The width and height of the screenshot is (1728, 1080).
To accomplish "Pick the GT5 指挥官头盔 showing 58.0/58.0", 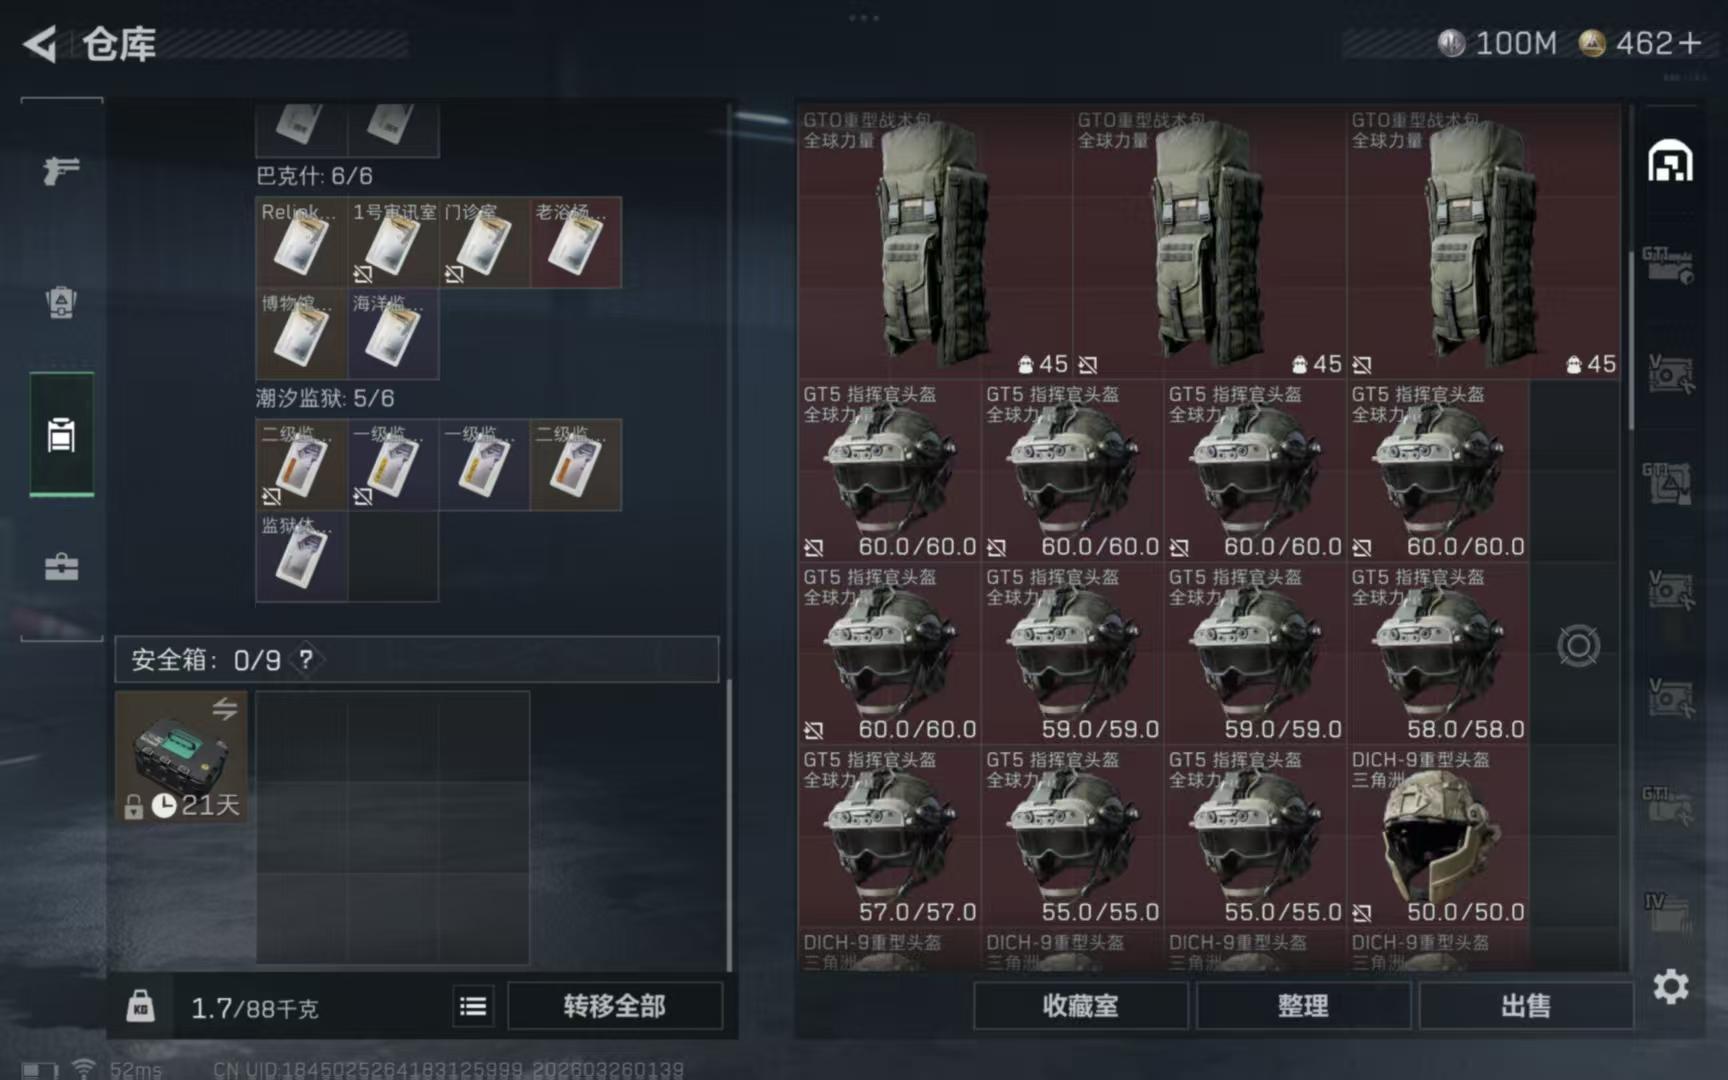I will (1438, 653).
